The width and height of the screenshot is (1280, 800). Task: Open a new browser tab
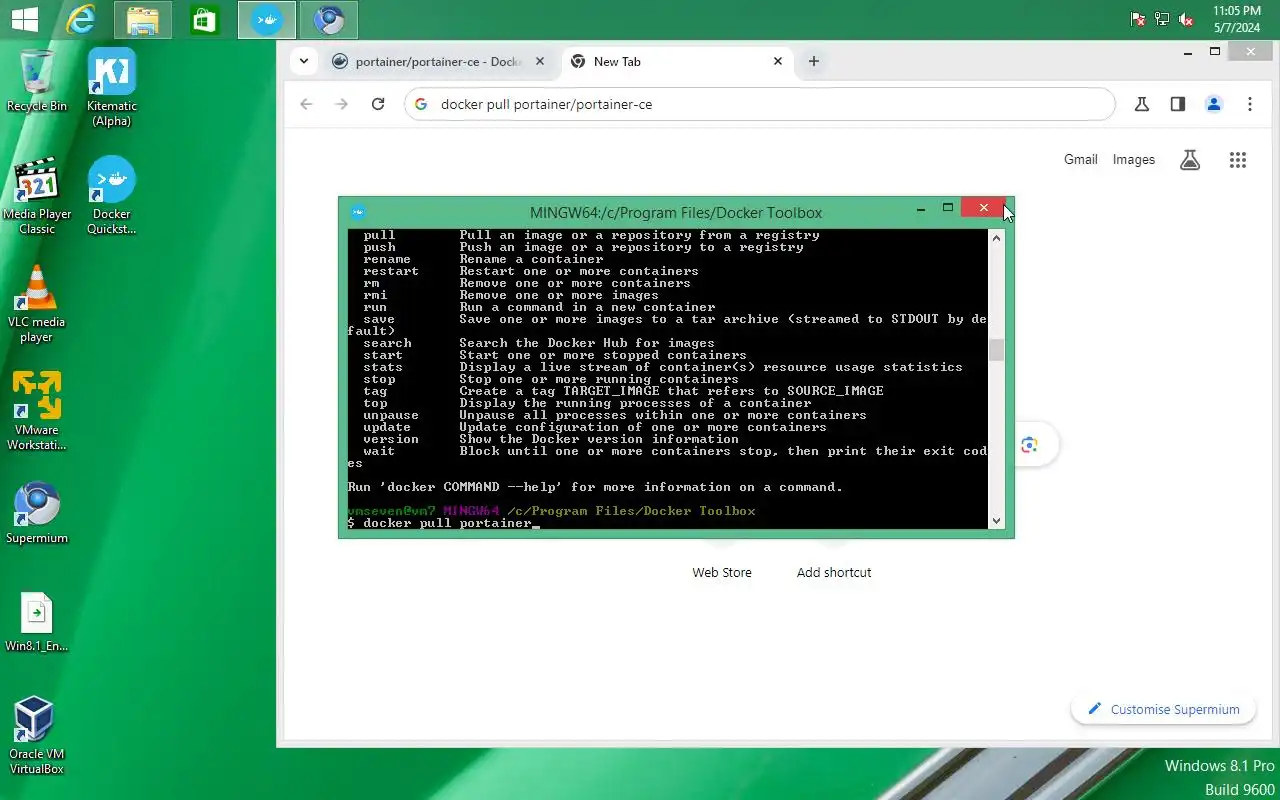(x=814, y=61)
